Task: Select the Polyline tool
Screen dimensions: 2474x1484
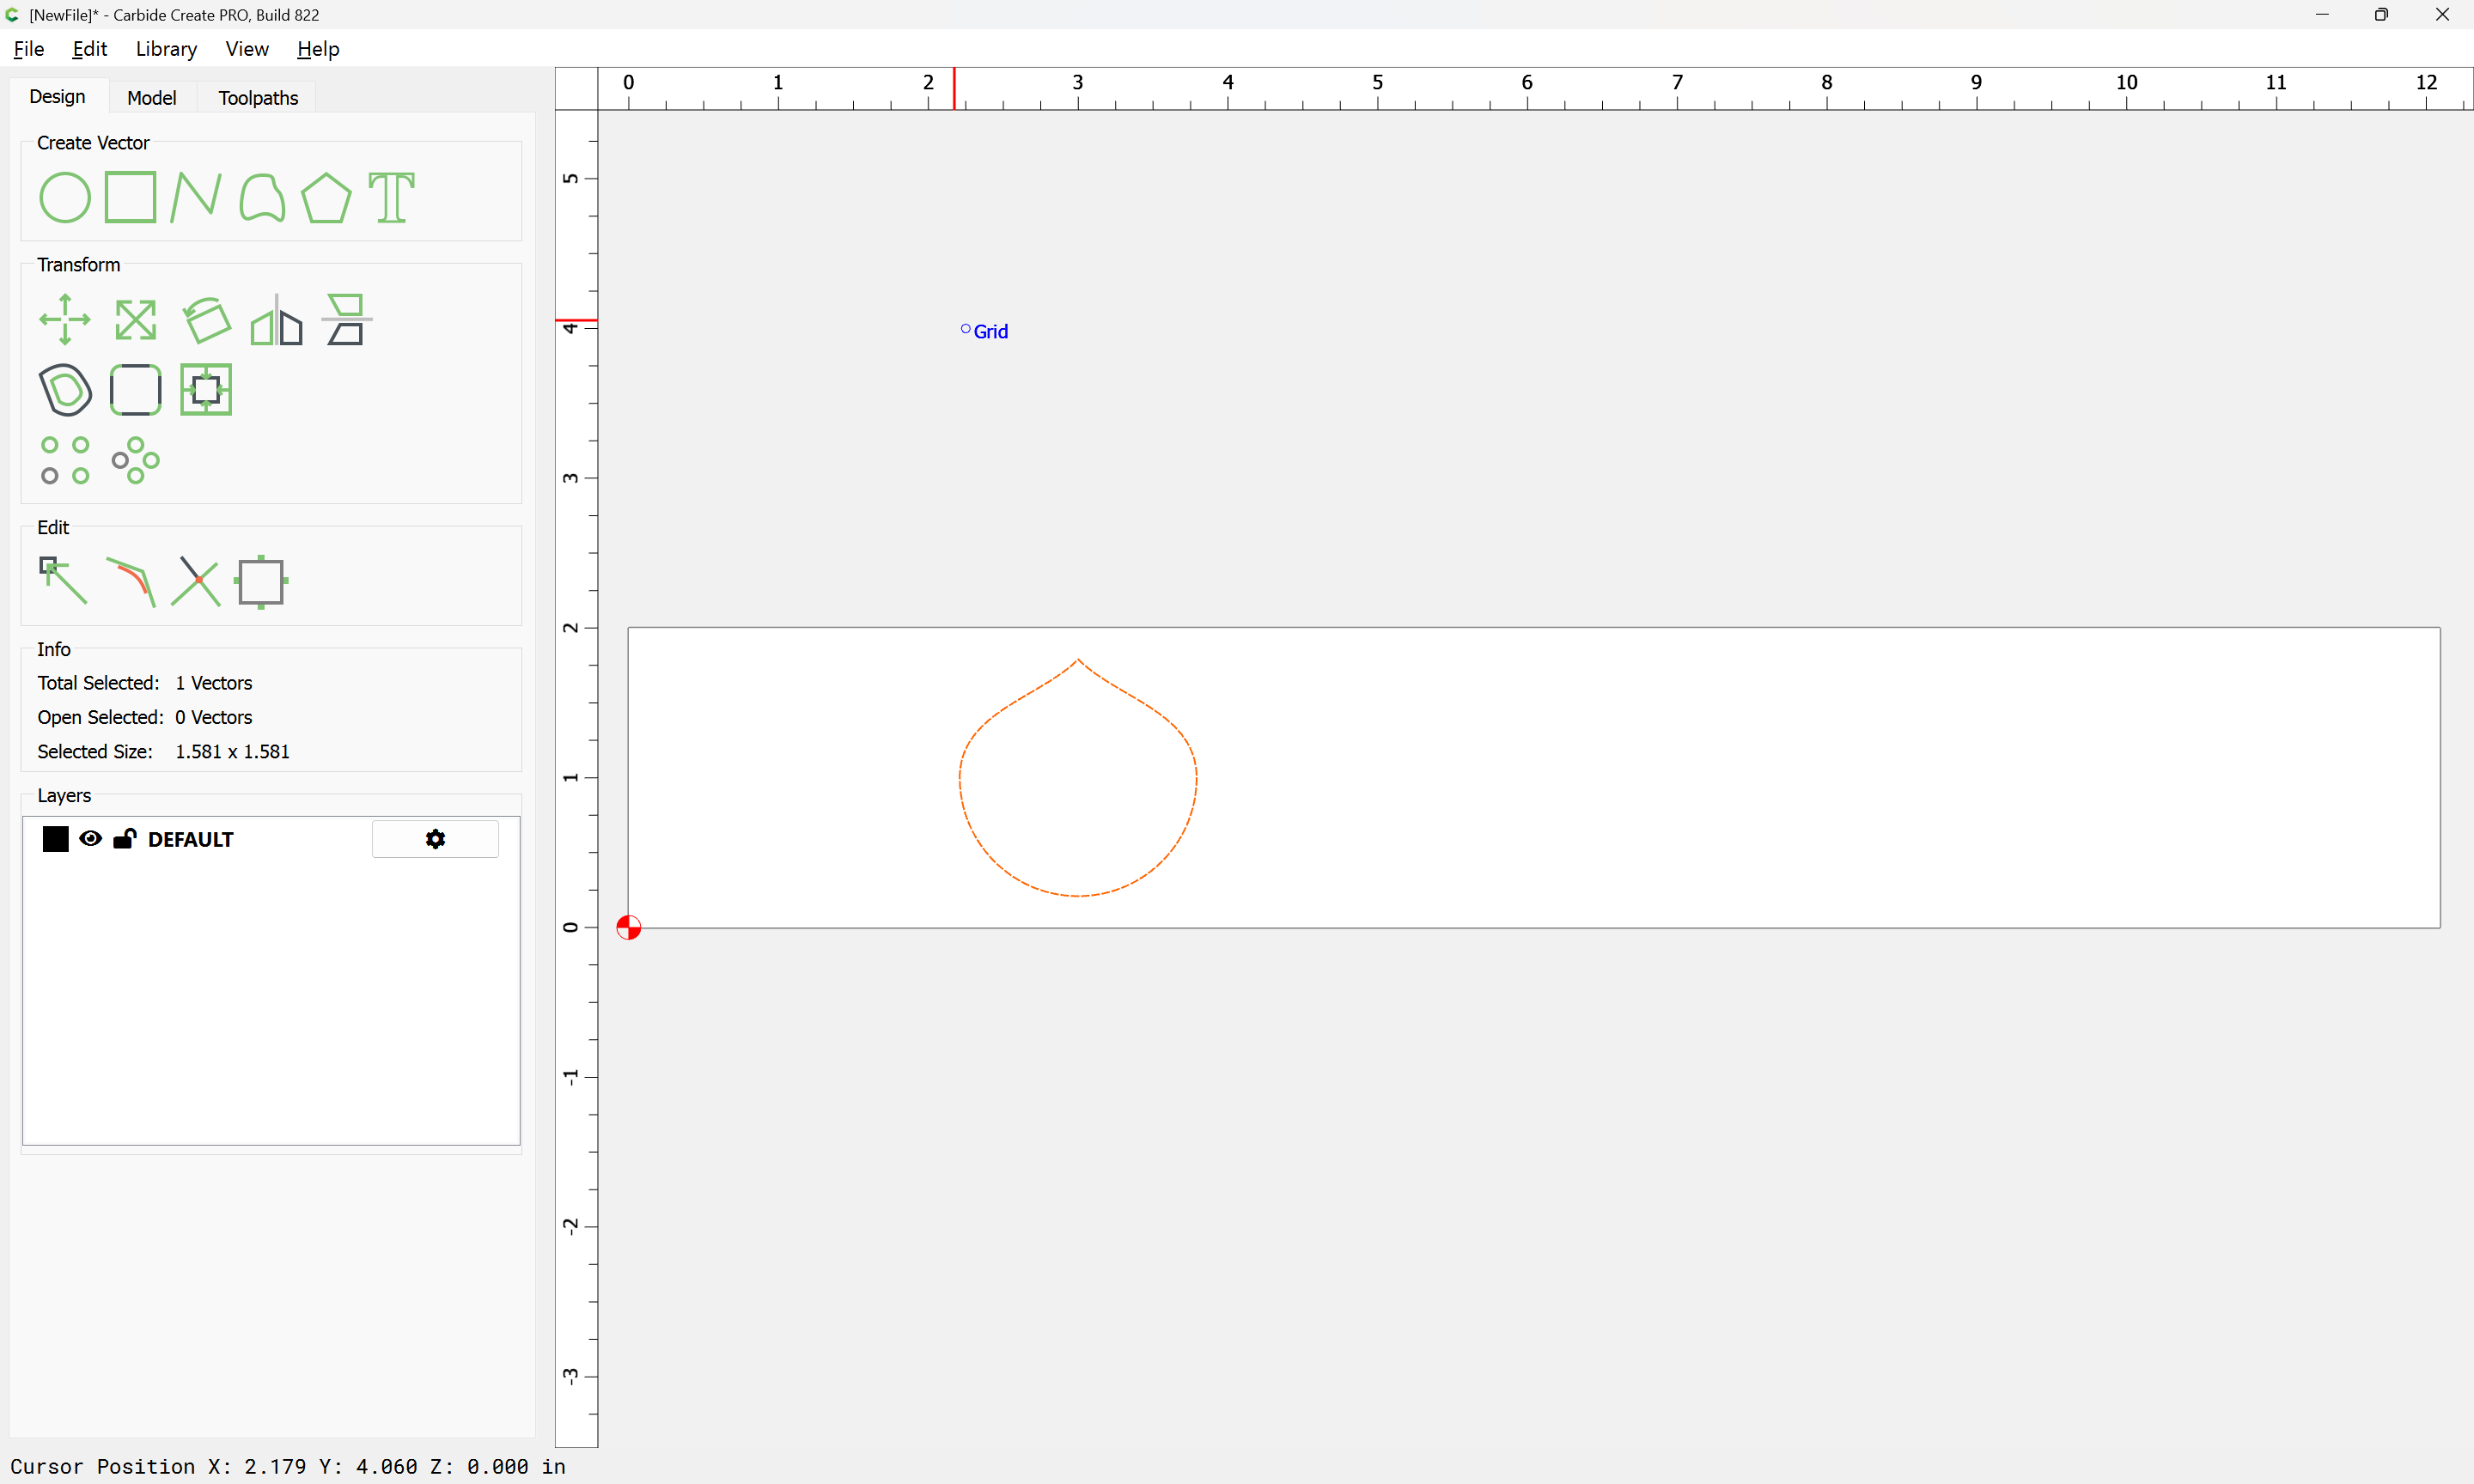Action: click(195, 197)
